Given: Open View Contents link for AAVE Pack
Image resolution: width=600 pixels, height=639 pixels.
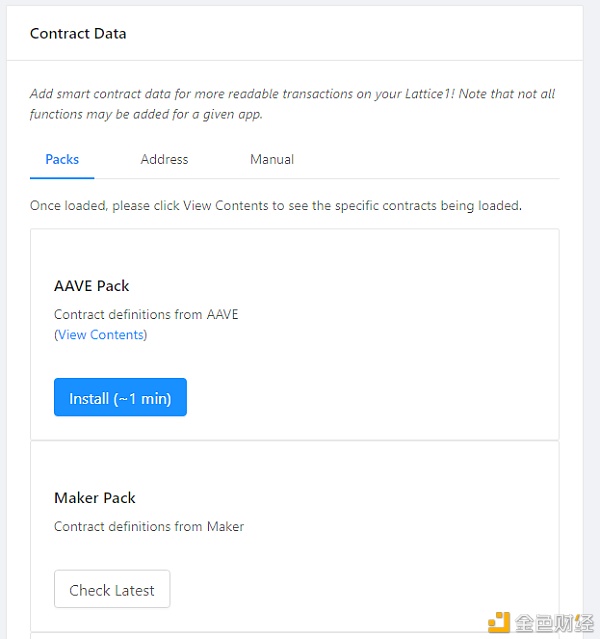Looking at the screenshot, I should click(x=101, y=335).
